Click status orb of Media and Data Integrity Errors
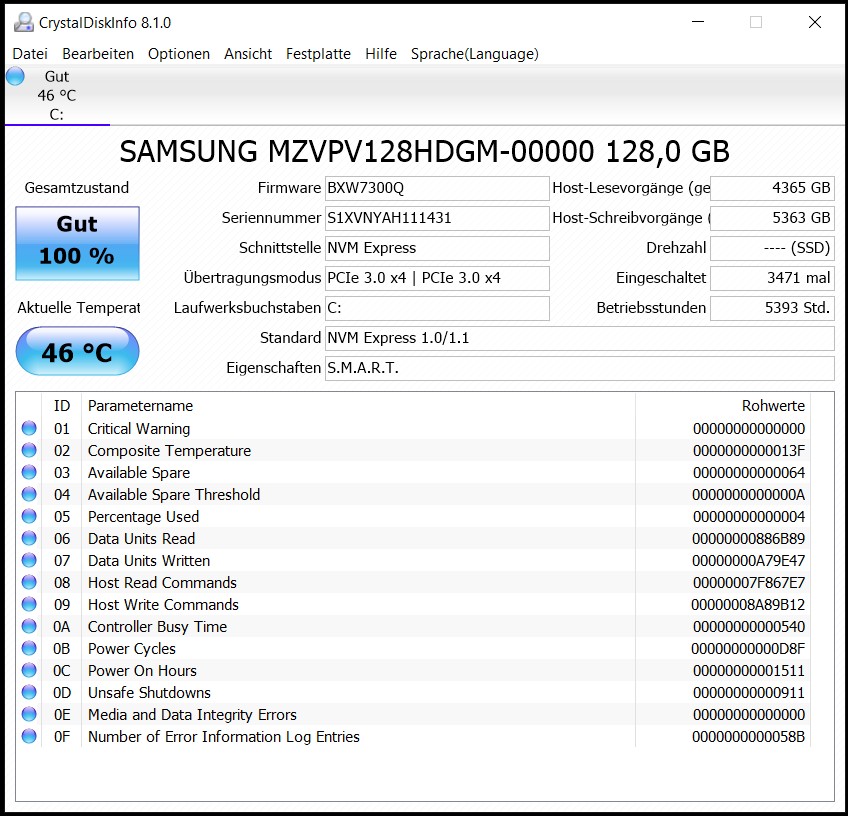The height and width of the screenshot is (816, 848). tap(29, 714)
